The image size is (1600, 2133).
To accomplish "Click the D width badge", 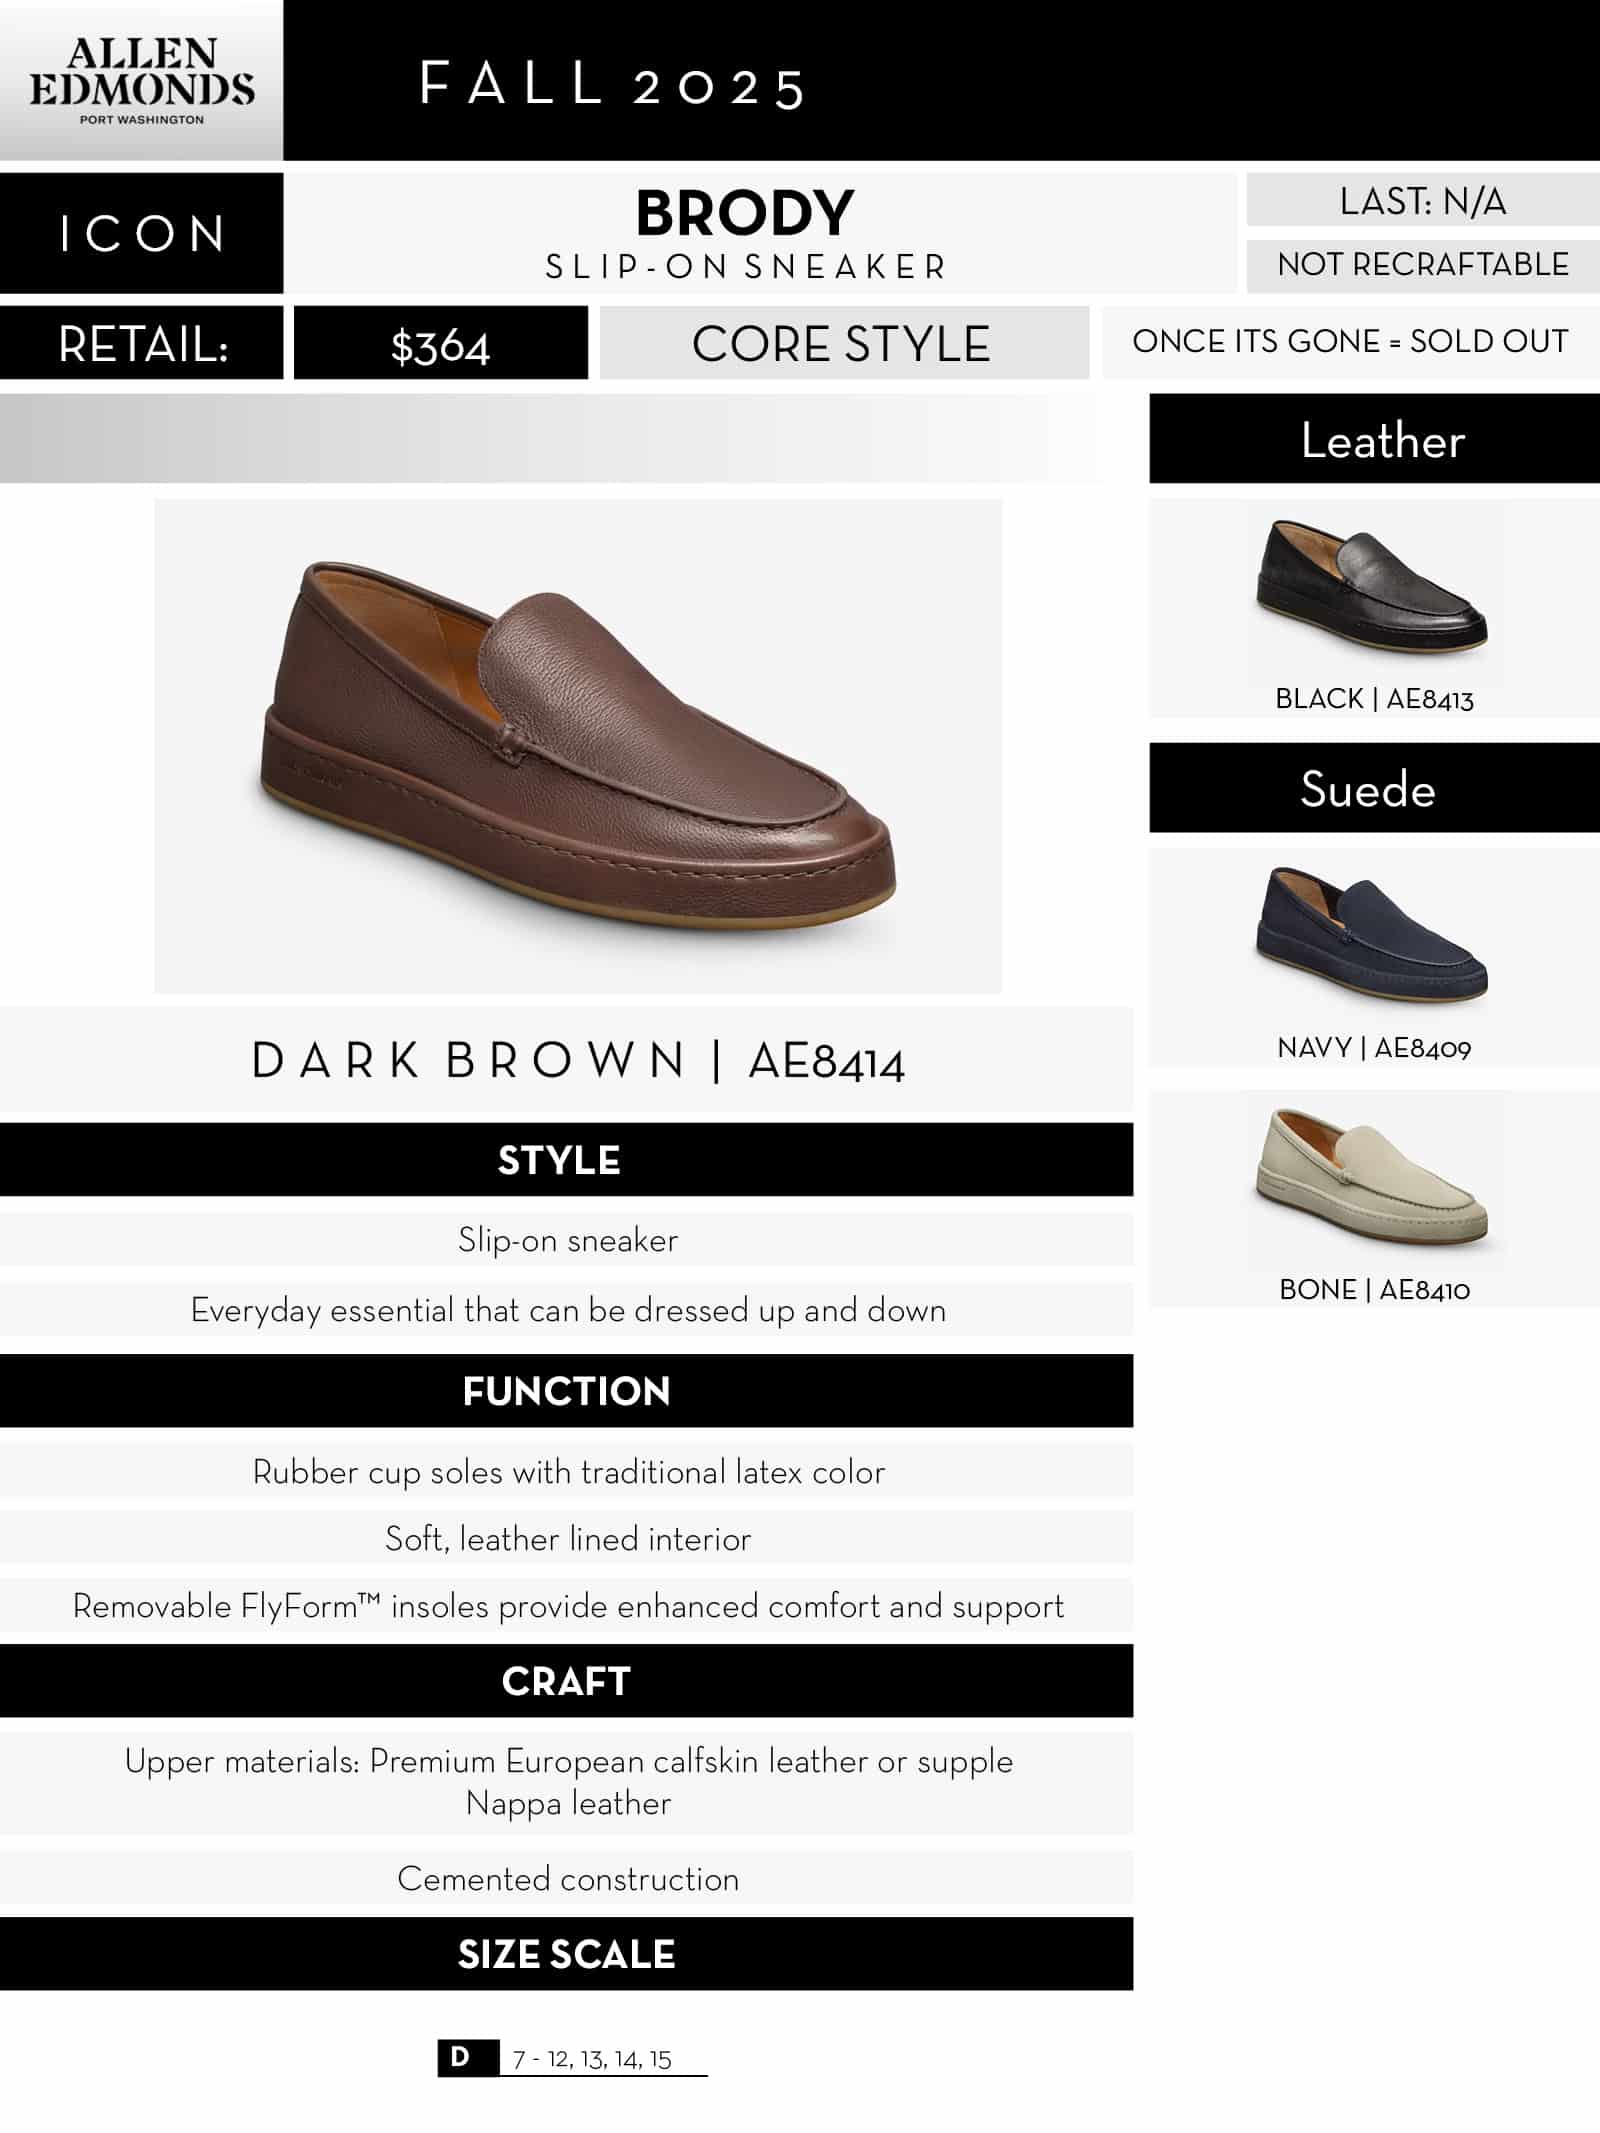I will (462, 2057).
